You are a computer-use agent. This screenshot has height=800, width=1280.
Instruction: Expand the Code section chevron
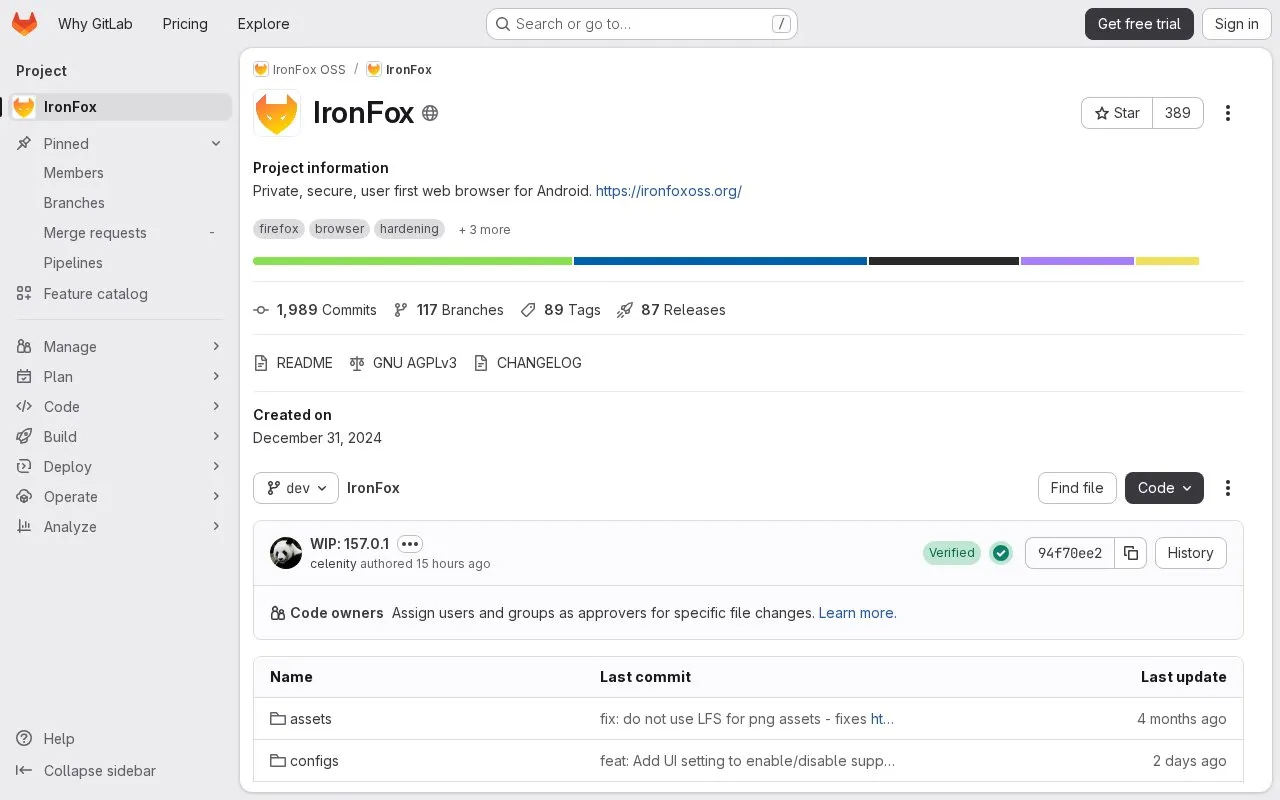coord(216,407)
